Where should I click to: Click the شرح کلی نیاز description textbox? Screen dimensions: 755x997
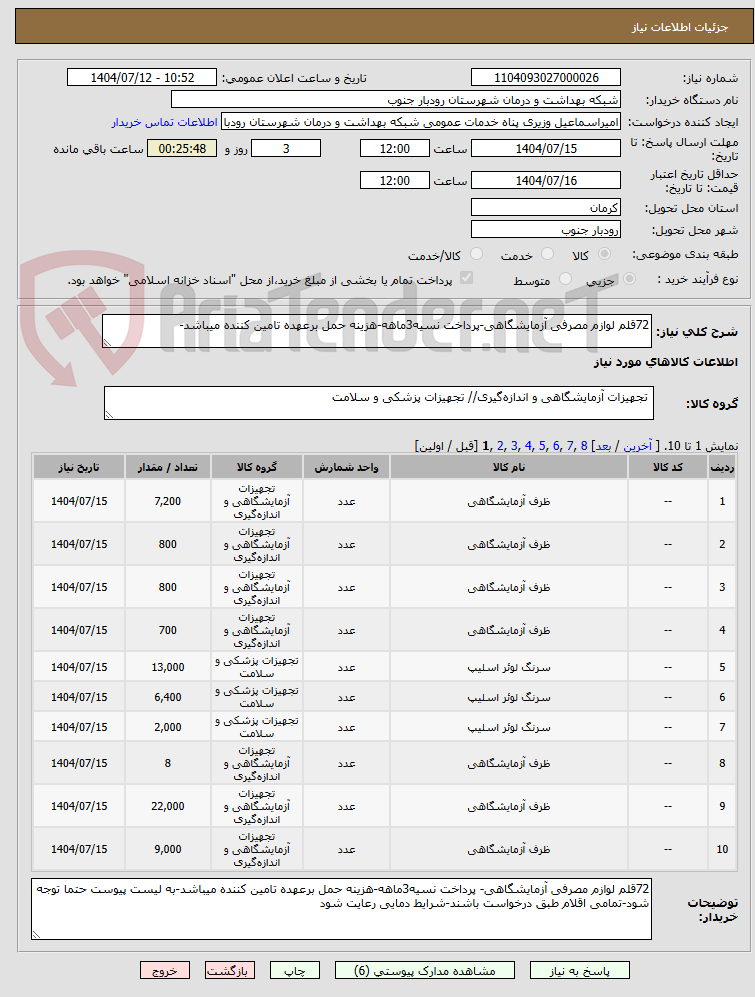click(x=377, y=331)
